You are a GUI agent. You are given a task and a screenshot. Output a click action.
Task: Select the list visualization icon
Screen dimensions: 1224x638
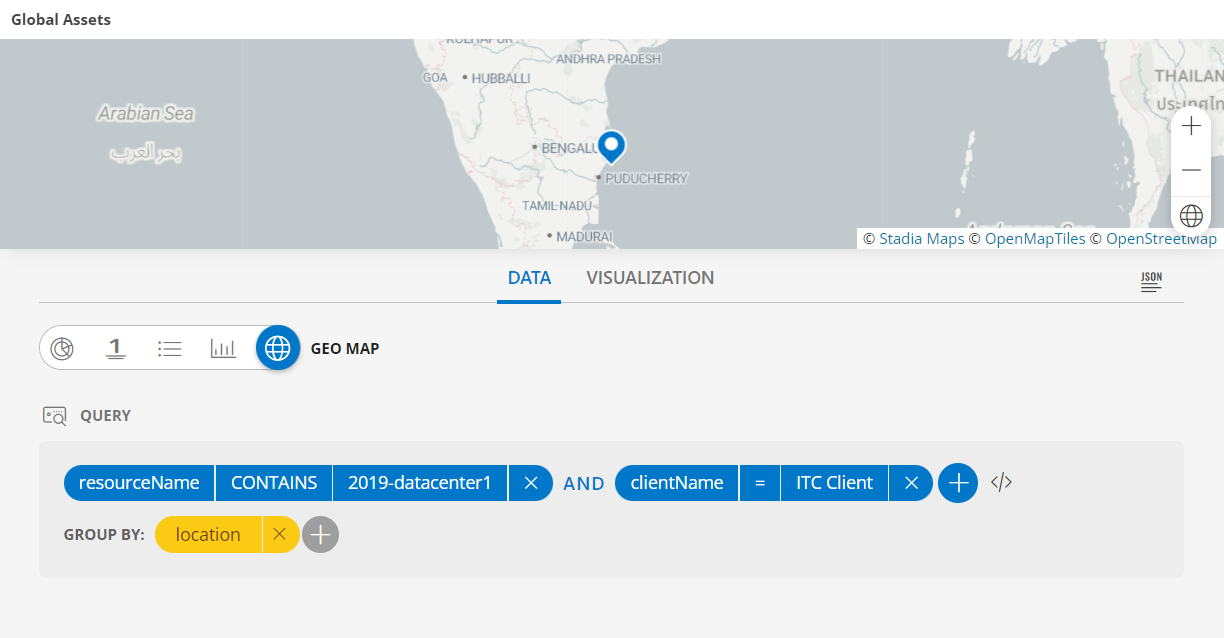coord(170,348)
